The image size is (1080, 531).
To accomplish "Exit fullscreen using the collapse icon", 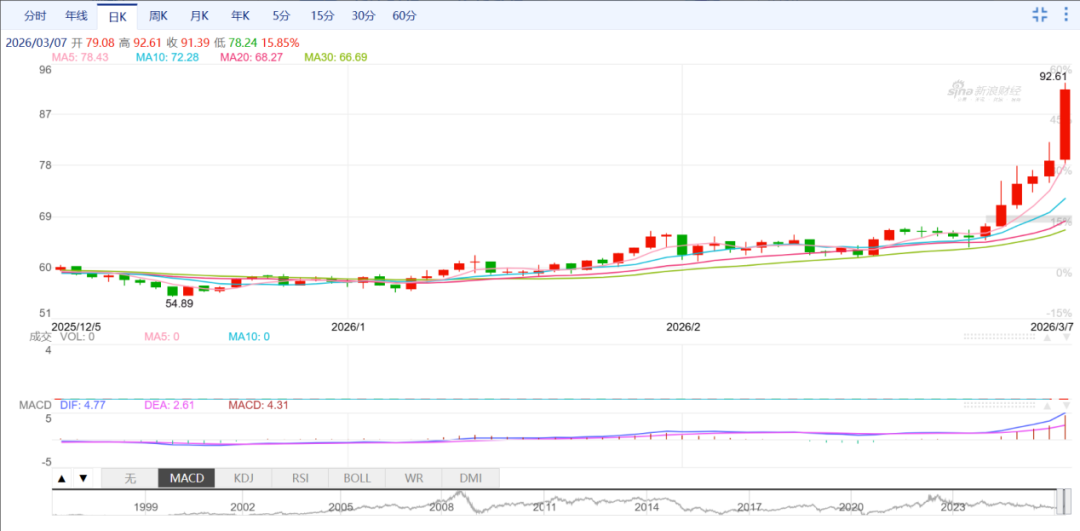I will tap(1040, 14).
